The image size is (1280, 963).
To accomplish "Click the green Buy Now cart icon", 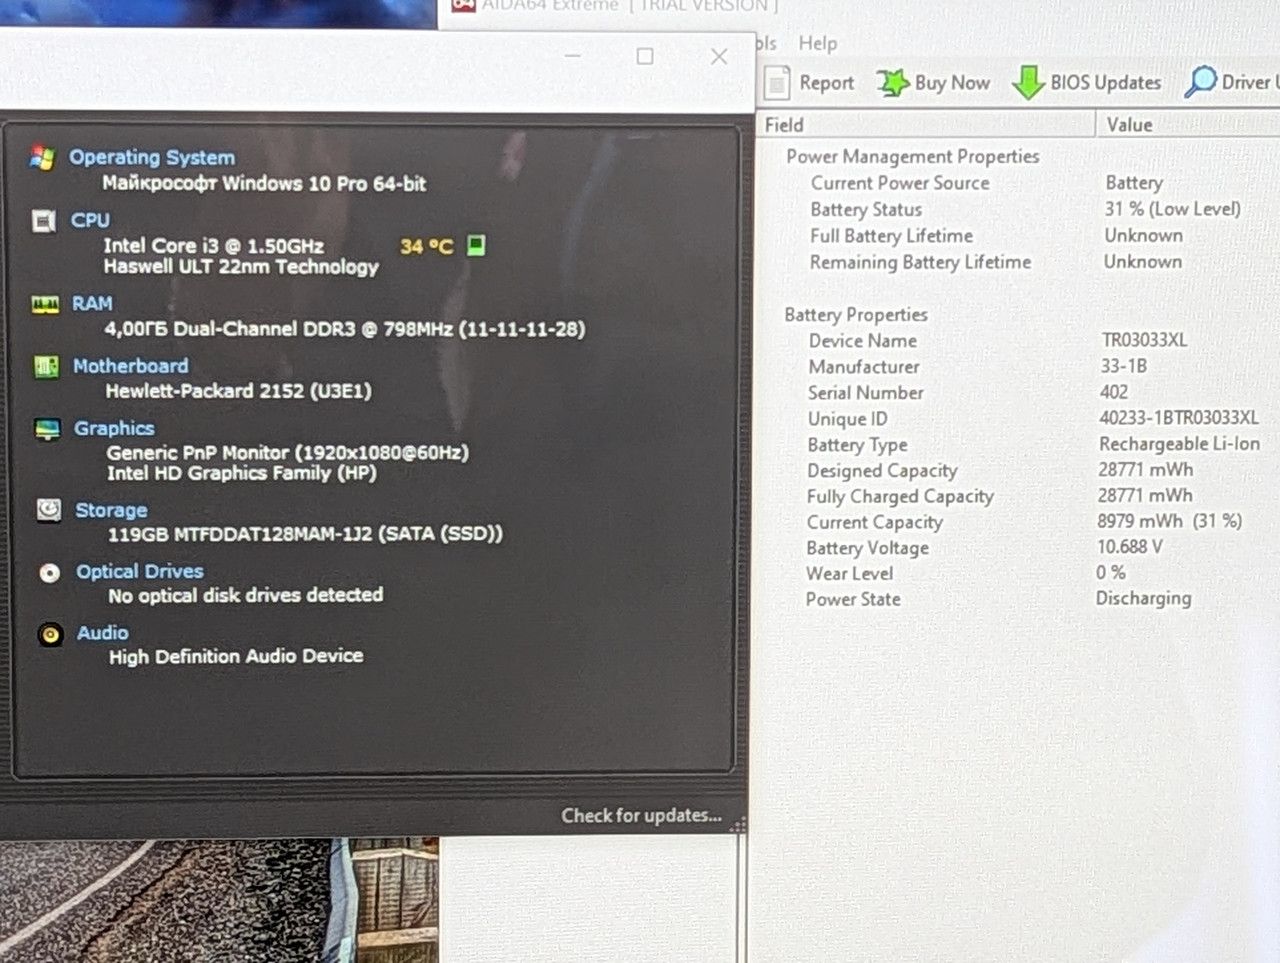I will 892,83.
